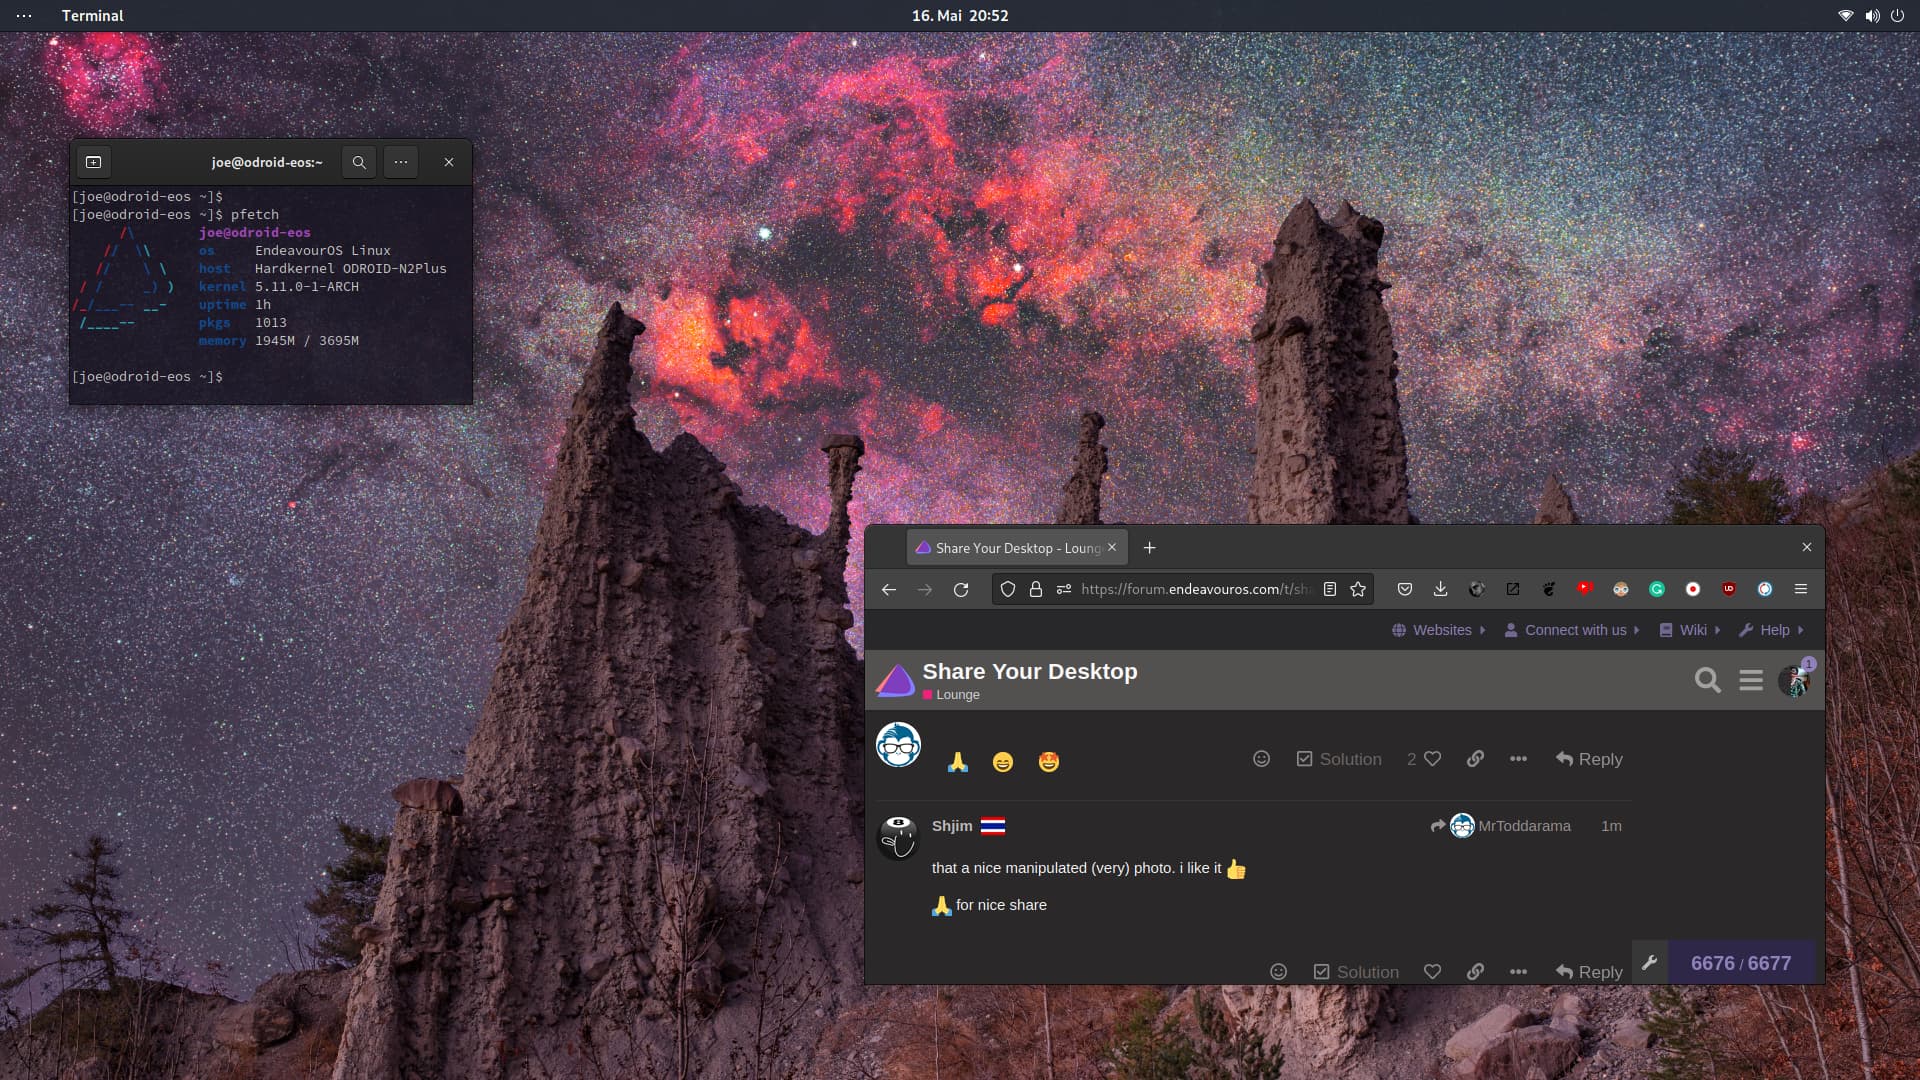Click the power icon in top bar
The image size is (1920, 1080).
pyautogui.click(x=1897, y=16)
